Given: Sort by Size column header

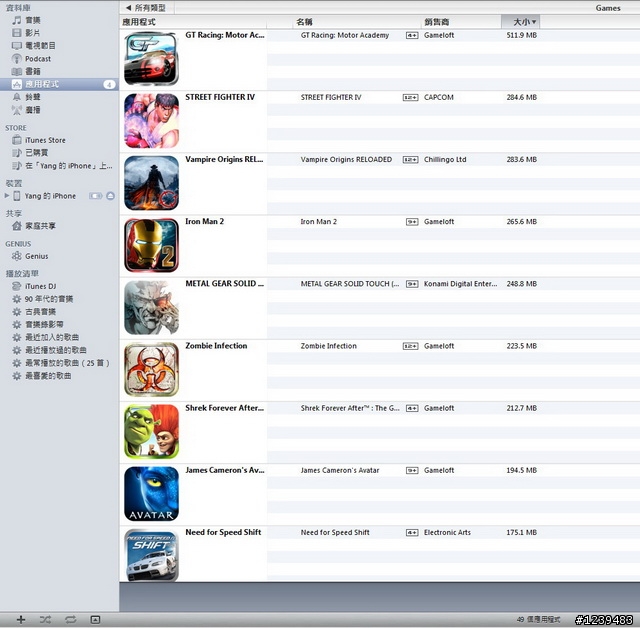Looking at the screenshot, I should pos(521,22).
